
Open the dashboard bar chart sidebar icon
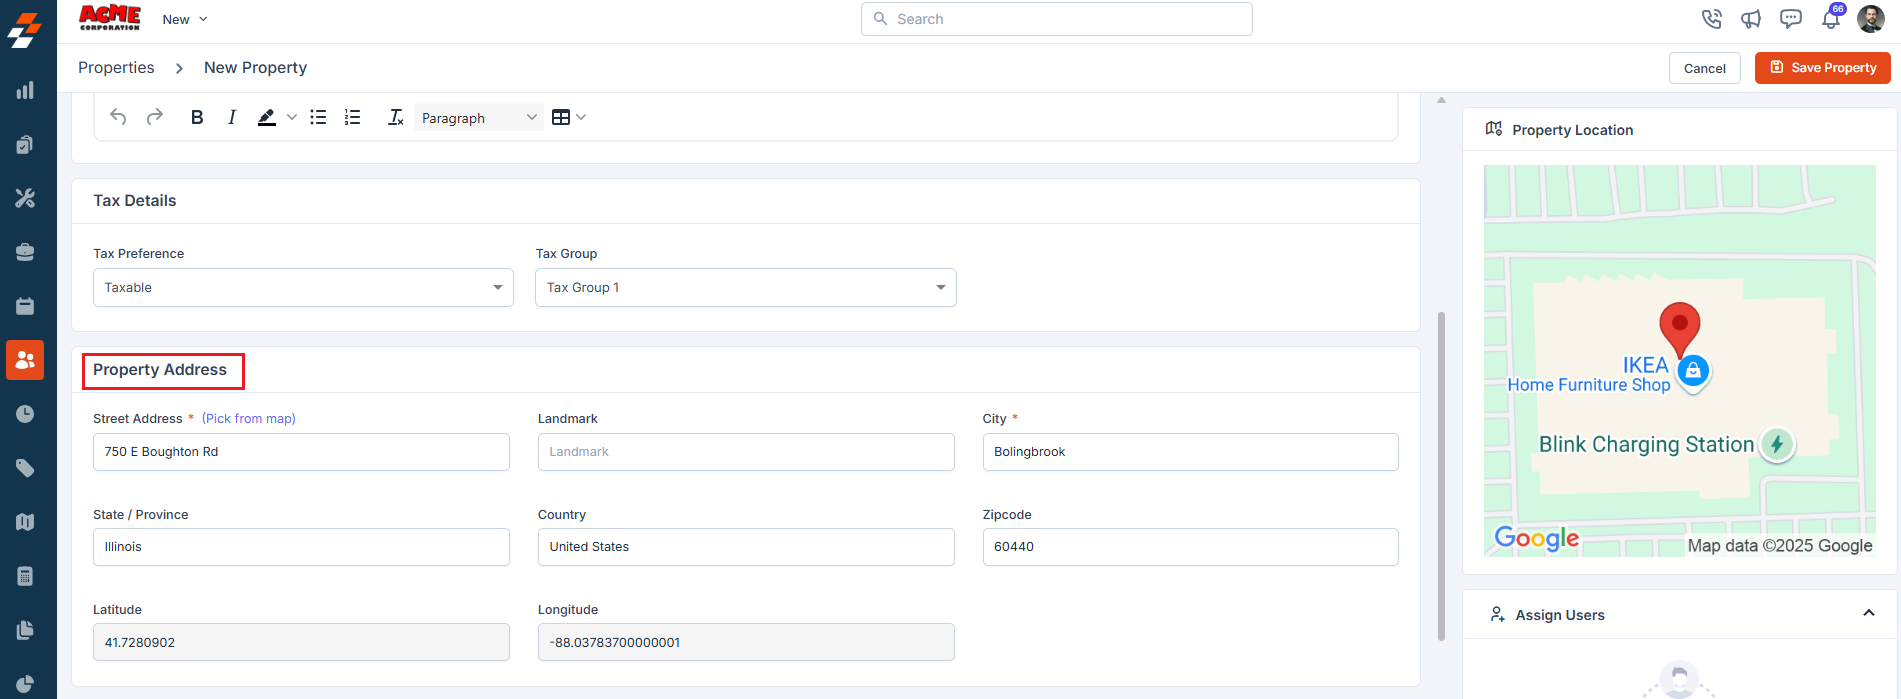[x=25, y=90]
